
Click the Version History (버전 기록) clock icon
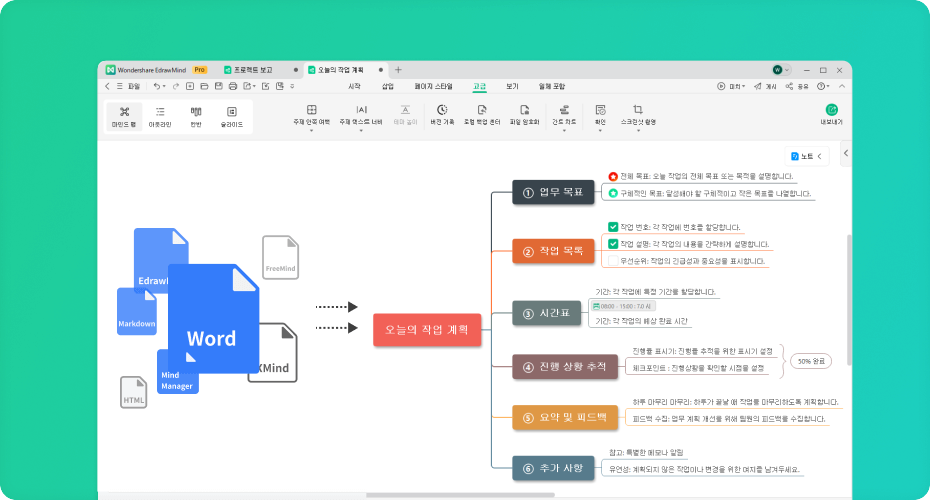point(442,110)
